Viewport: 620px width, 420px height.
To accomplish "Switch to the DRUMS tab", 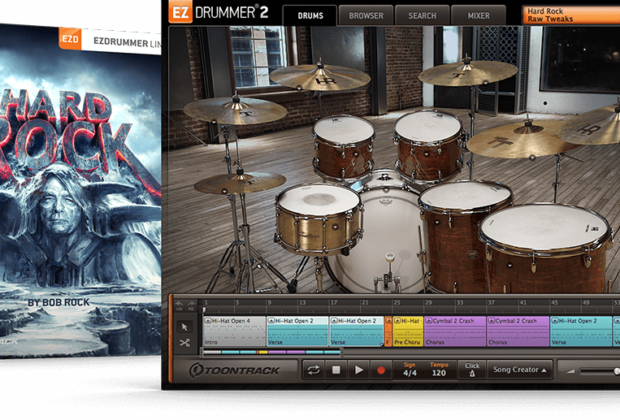I will click(x=310, y=16).
